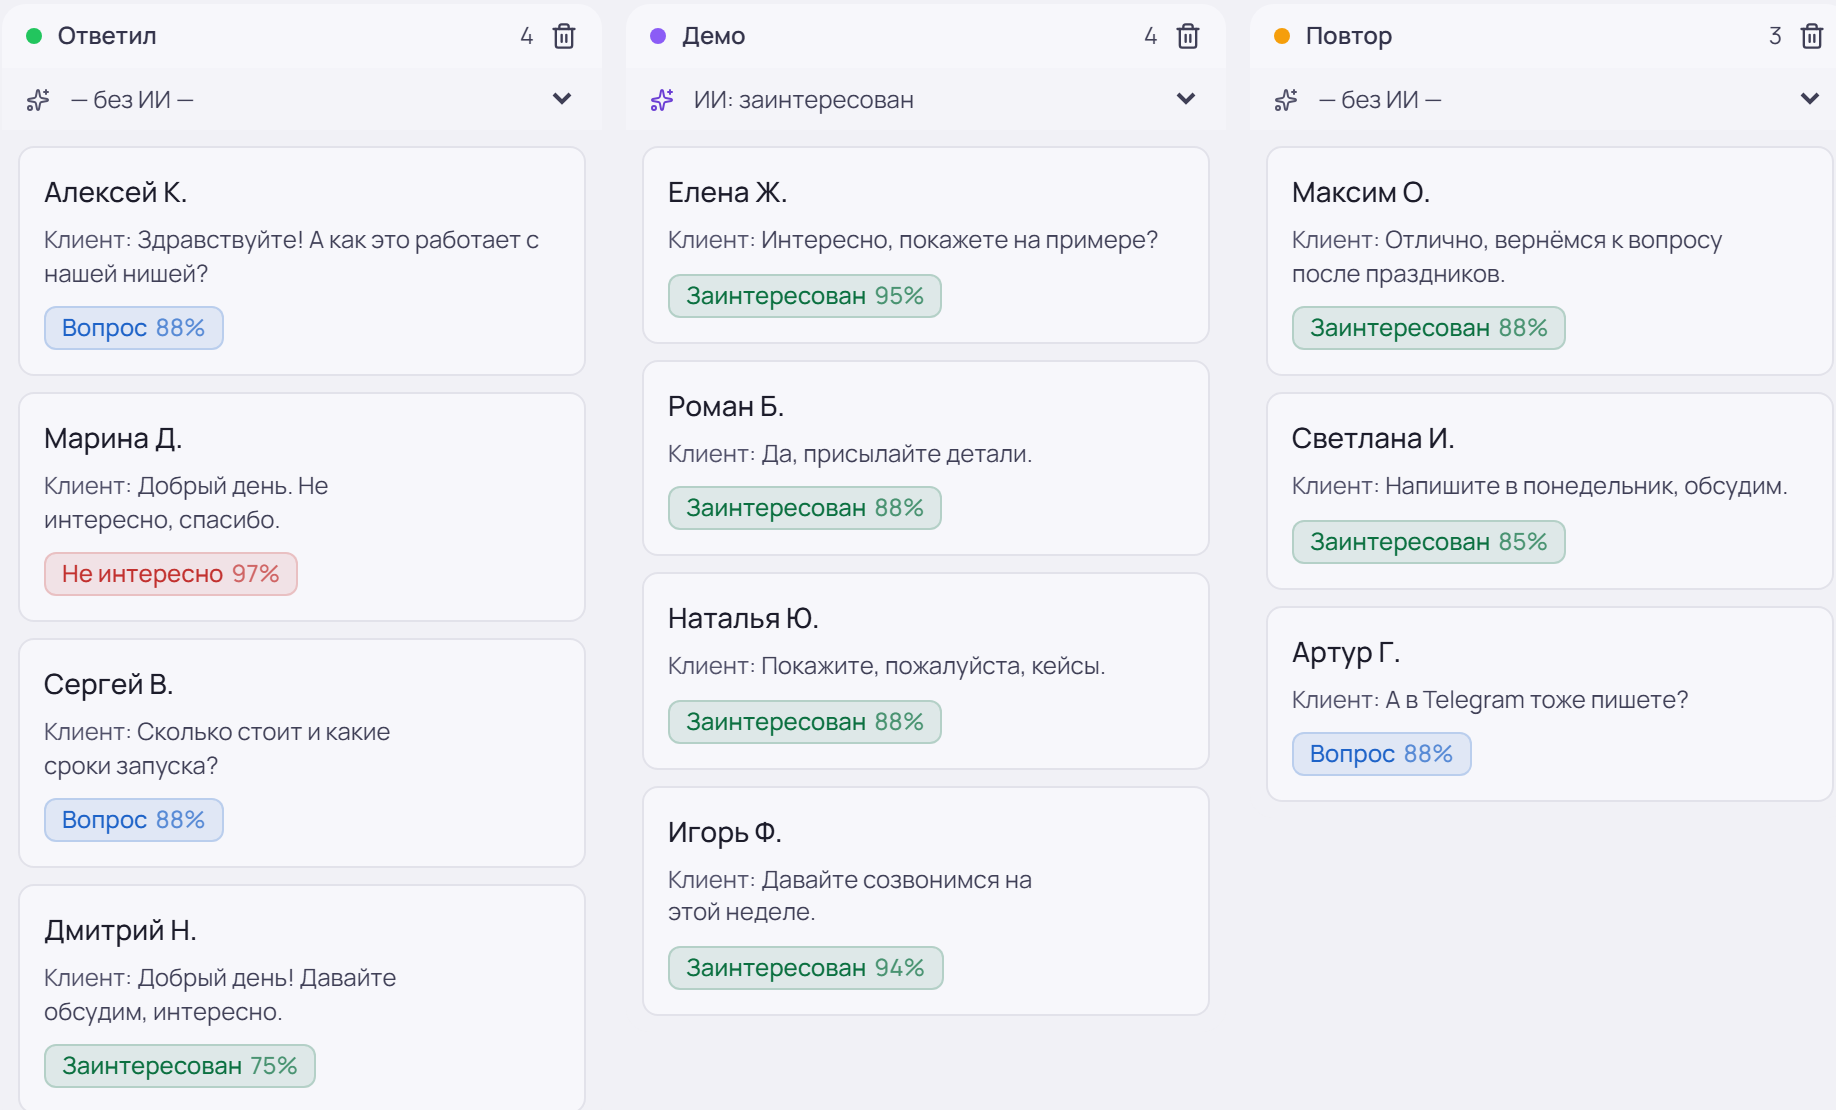Screen dimensions: 1836x1110
Task: Open Светлана И. lead card
Action: click(1550, 491)
